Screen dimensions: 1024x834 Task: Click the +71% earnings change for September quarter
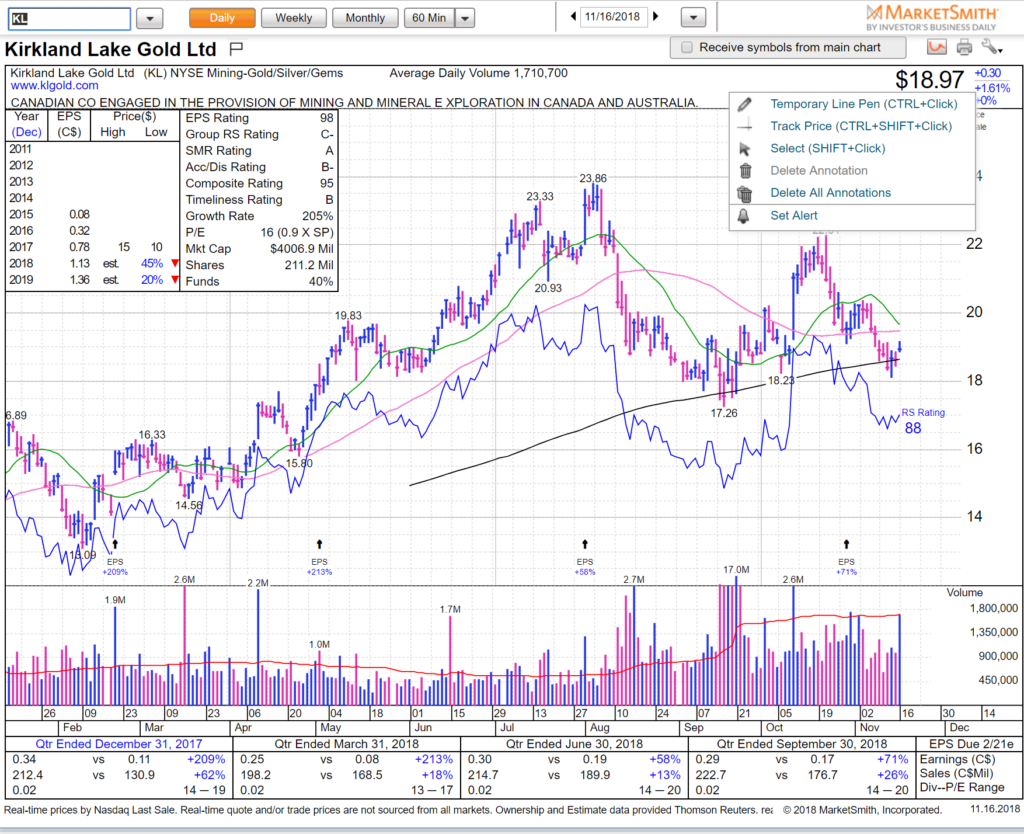892,760
